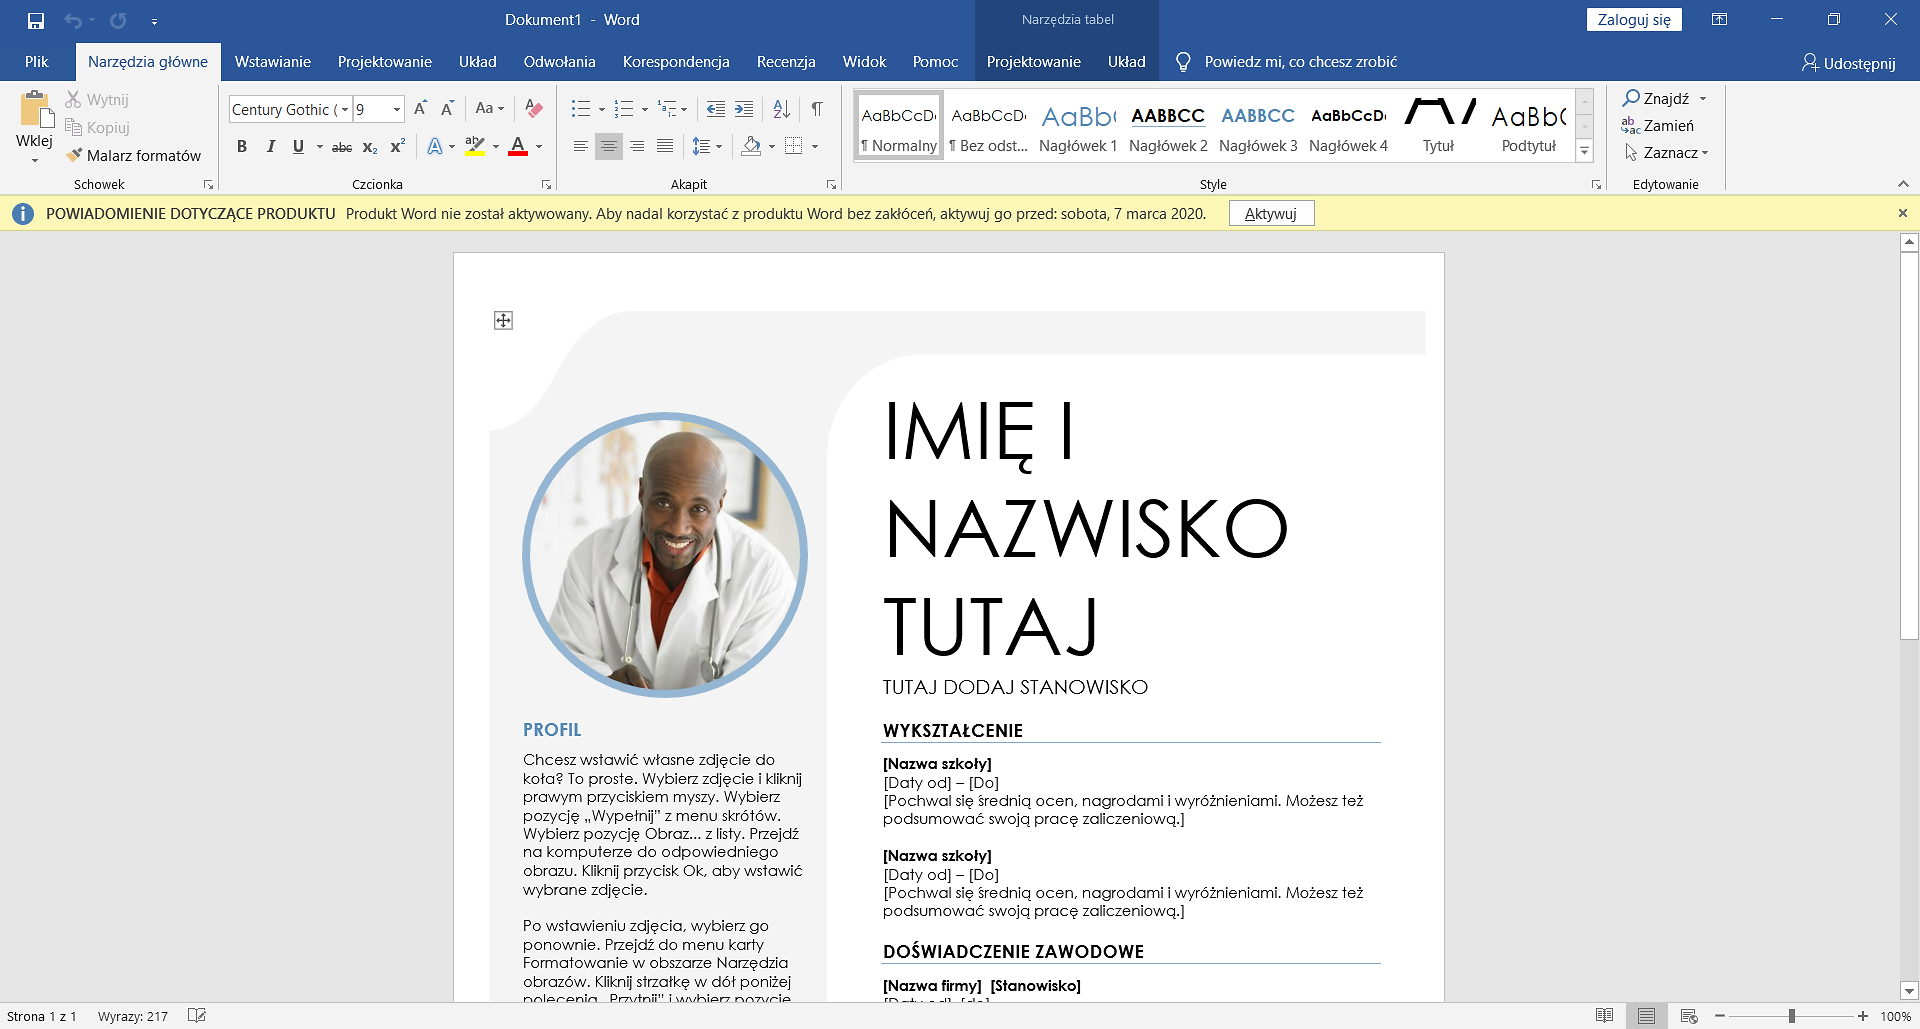Apply superscript formatting
The height and width of the screenshot is (1029, 1920).
click(x=397, y=147)
